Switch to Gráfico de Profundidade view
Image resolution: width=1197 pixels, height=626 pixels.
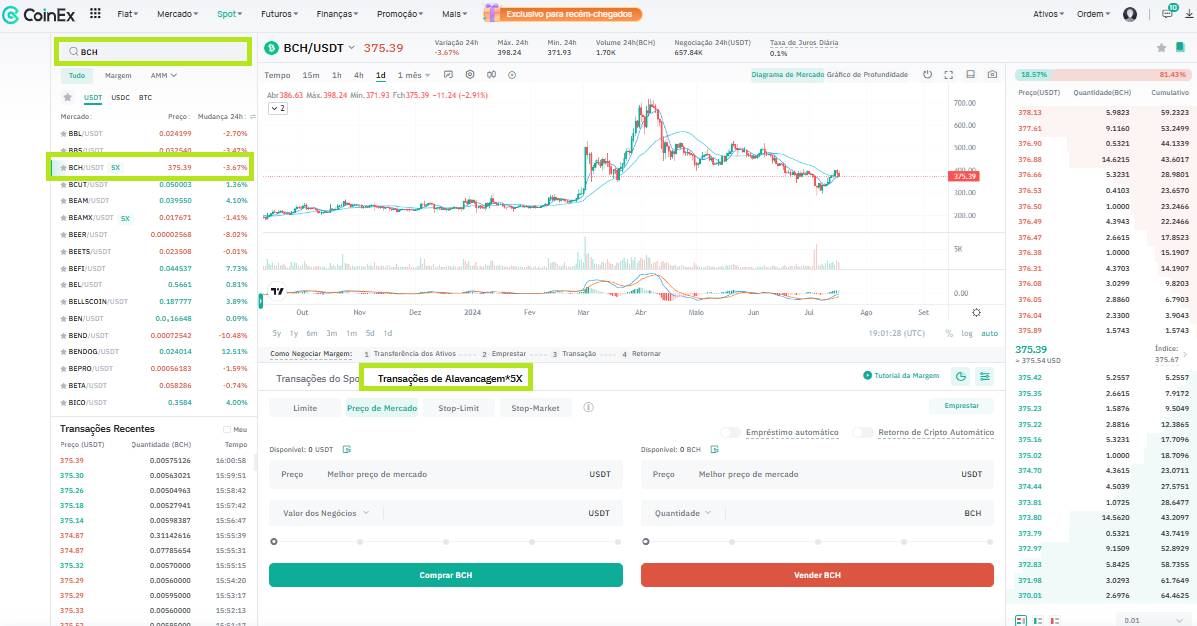868,75
